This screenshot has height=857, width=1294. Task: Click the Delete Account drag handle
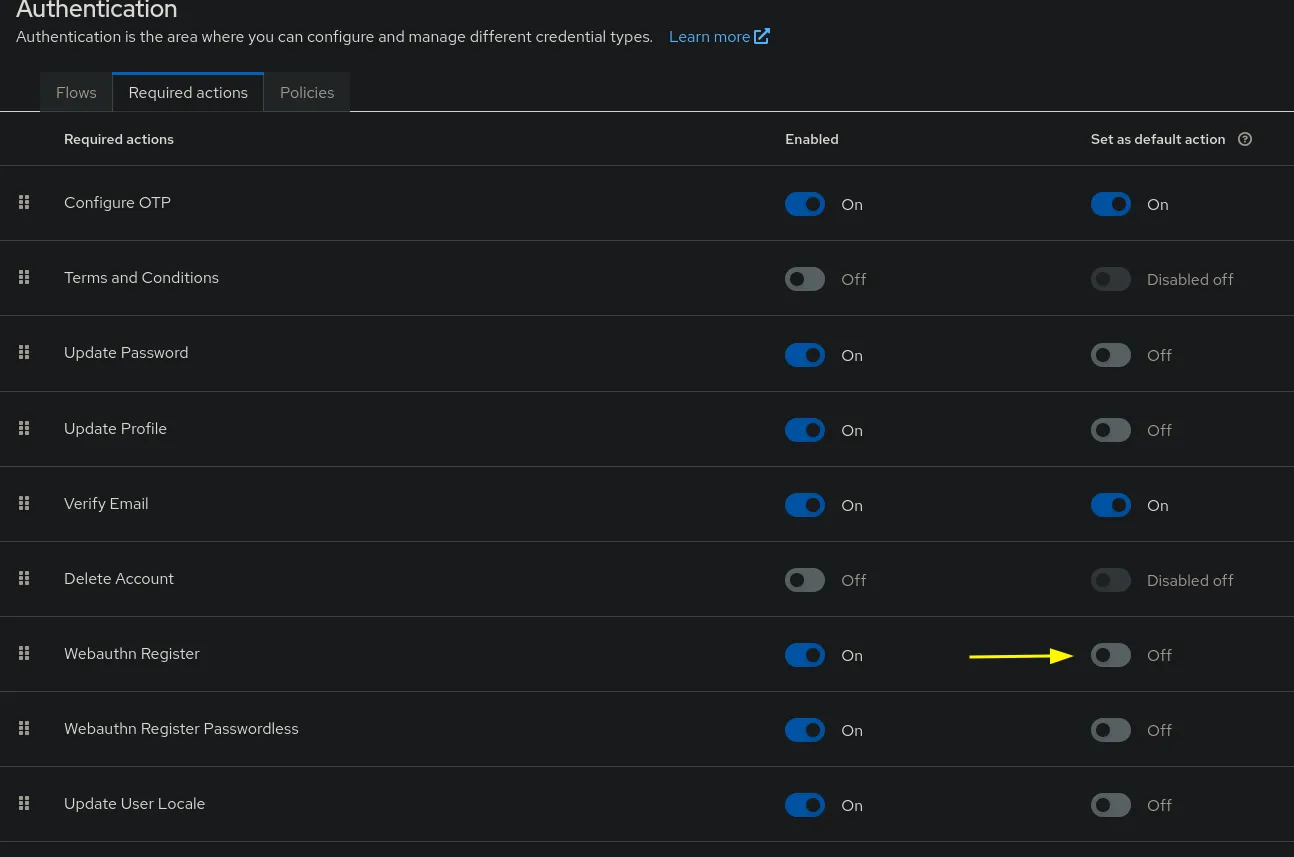pos(24,578)
